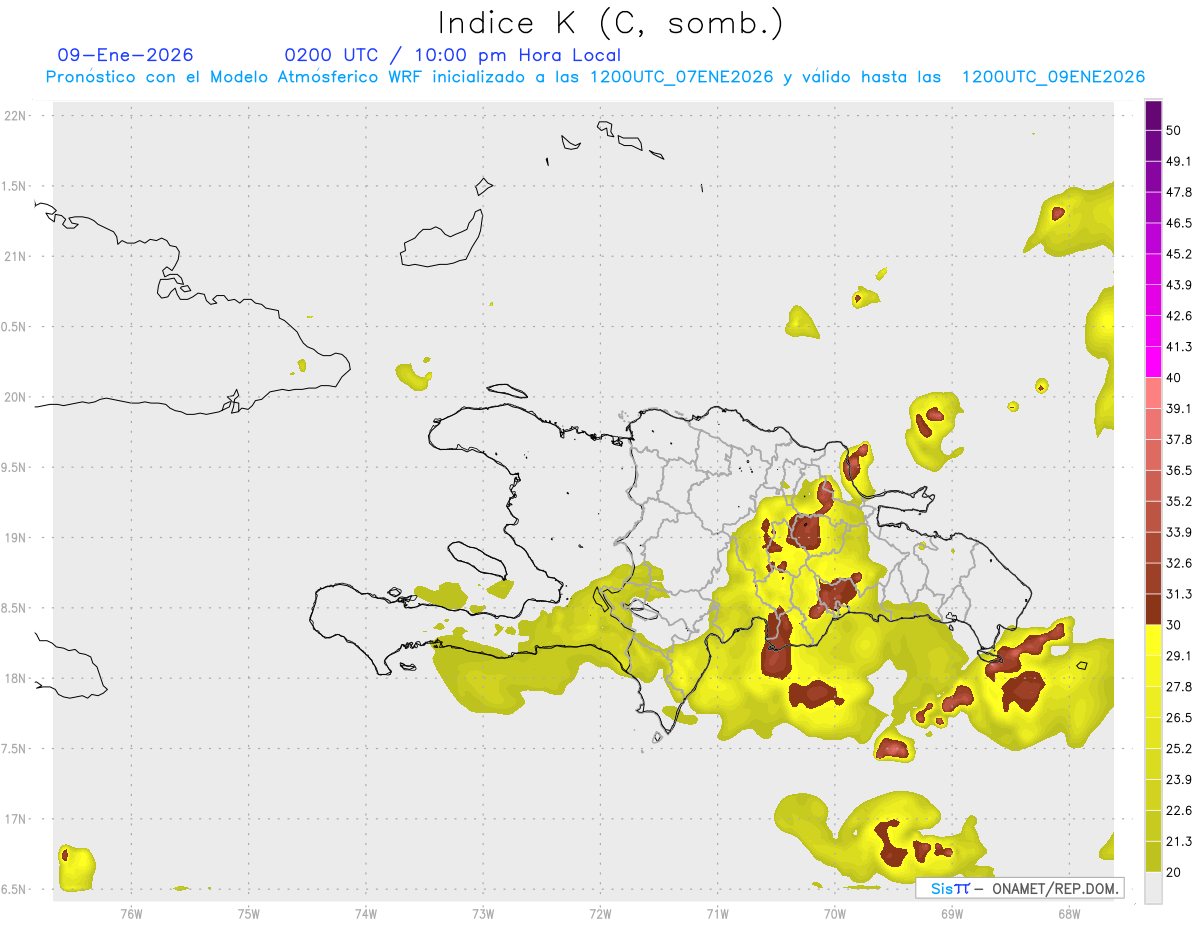Screen dimensions: 1200x927
Task: Click the "Indice K (C, somb.)" chart title
Action: [610, 22]
